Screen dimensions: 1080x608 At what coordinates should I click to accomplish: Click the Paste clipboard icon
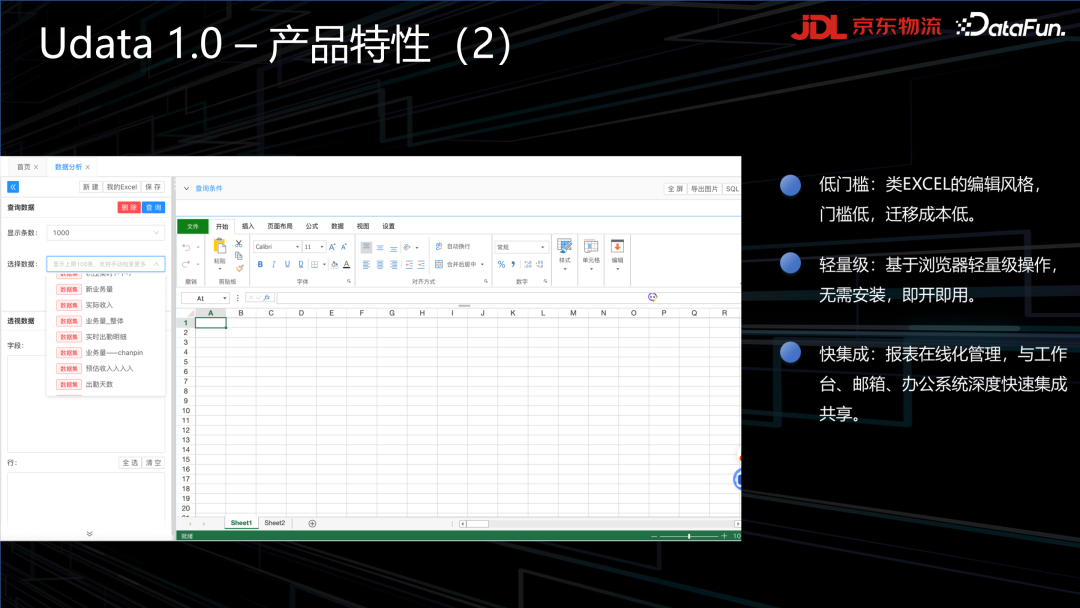(x=220, y=246)
